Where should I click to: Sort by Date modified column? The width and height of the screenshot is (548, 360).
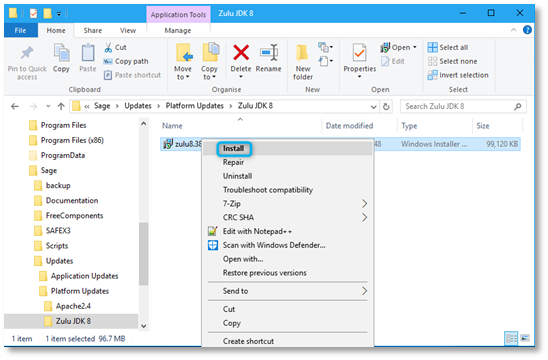(349, 126)
